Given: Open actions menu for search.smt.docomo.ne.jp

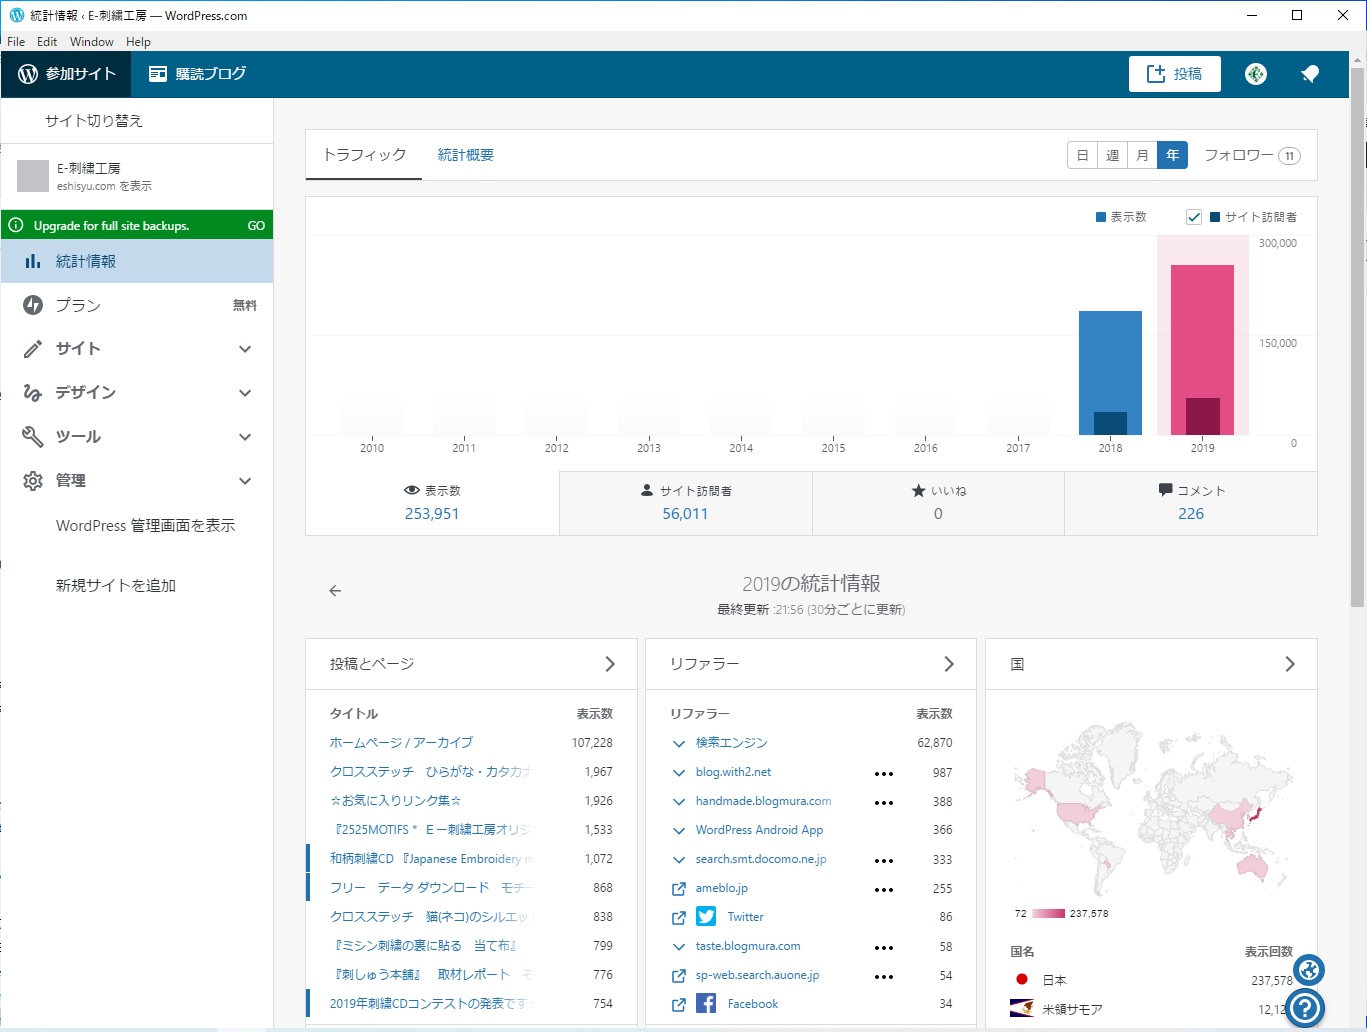Looking at the screenshot, I should 884,860.
